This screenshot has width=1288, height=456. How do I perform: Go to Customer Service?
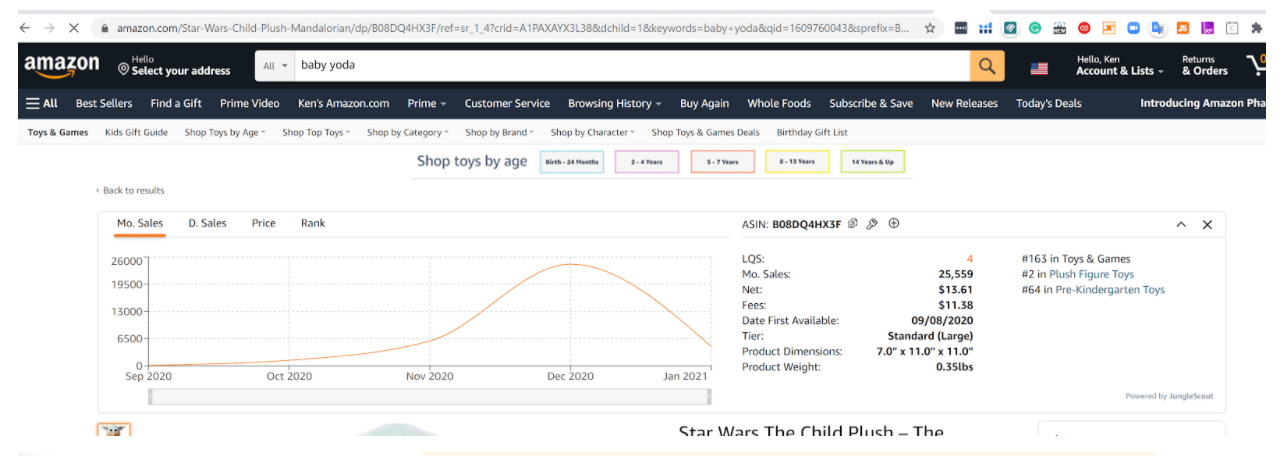click(507, 103)
